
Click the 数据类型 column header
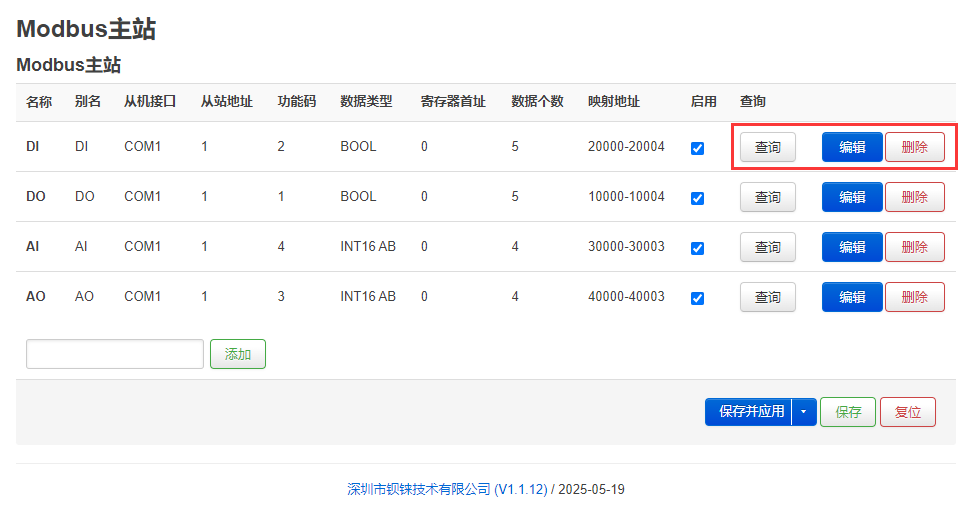pos(366,101)
